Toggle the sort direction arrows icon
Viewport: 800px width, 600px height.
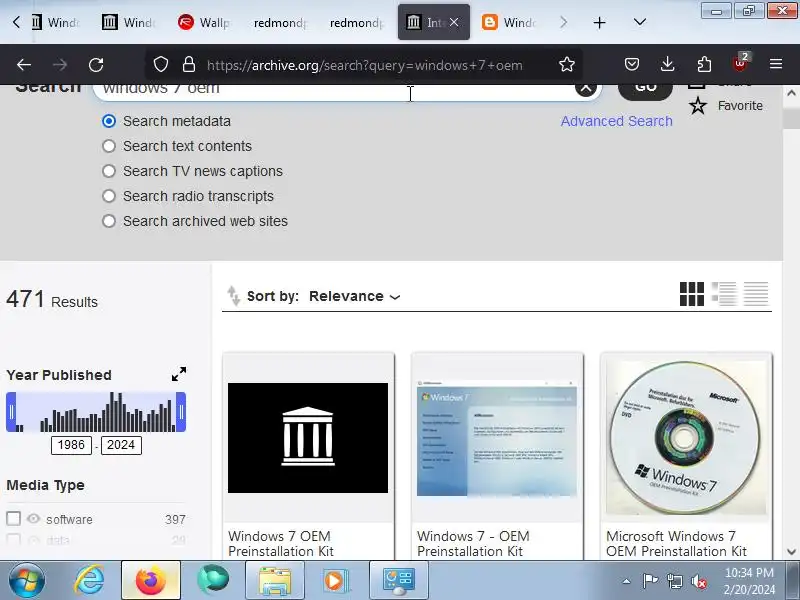pos(233,296)
